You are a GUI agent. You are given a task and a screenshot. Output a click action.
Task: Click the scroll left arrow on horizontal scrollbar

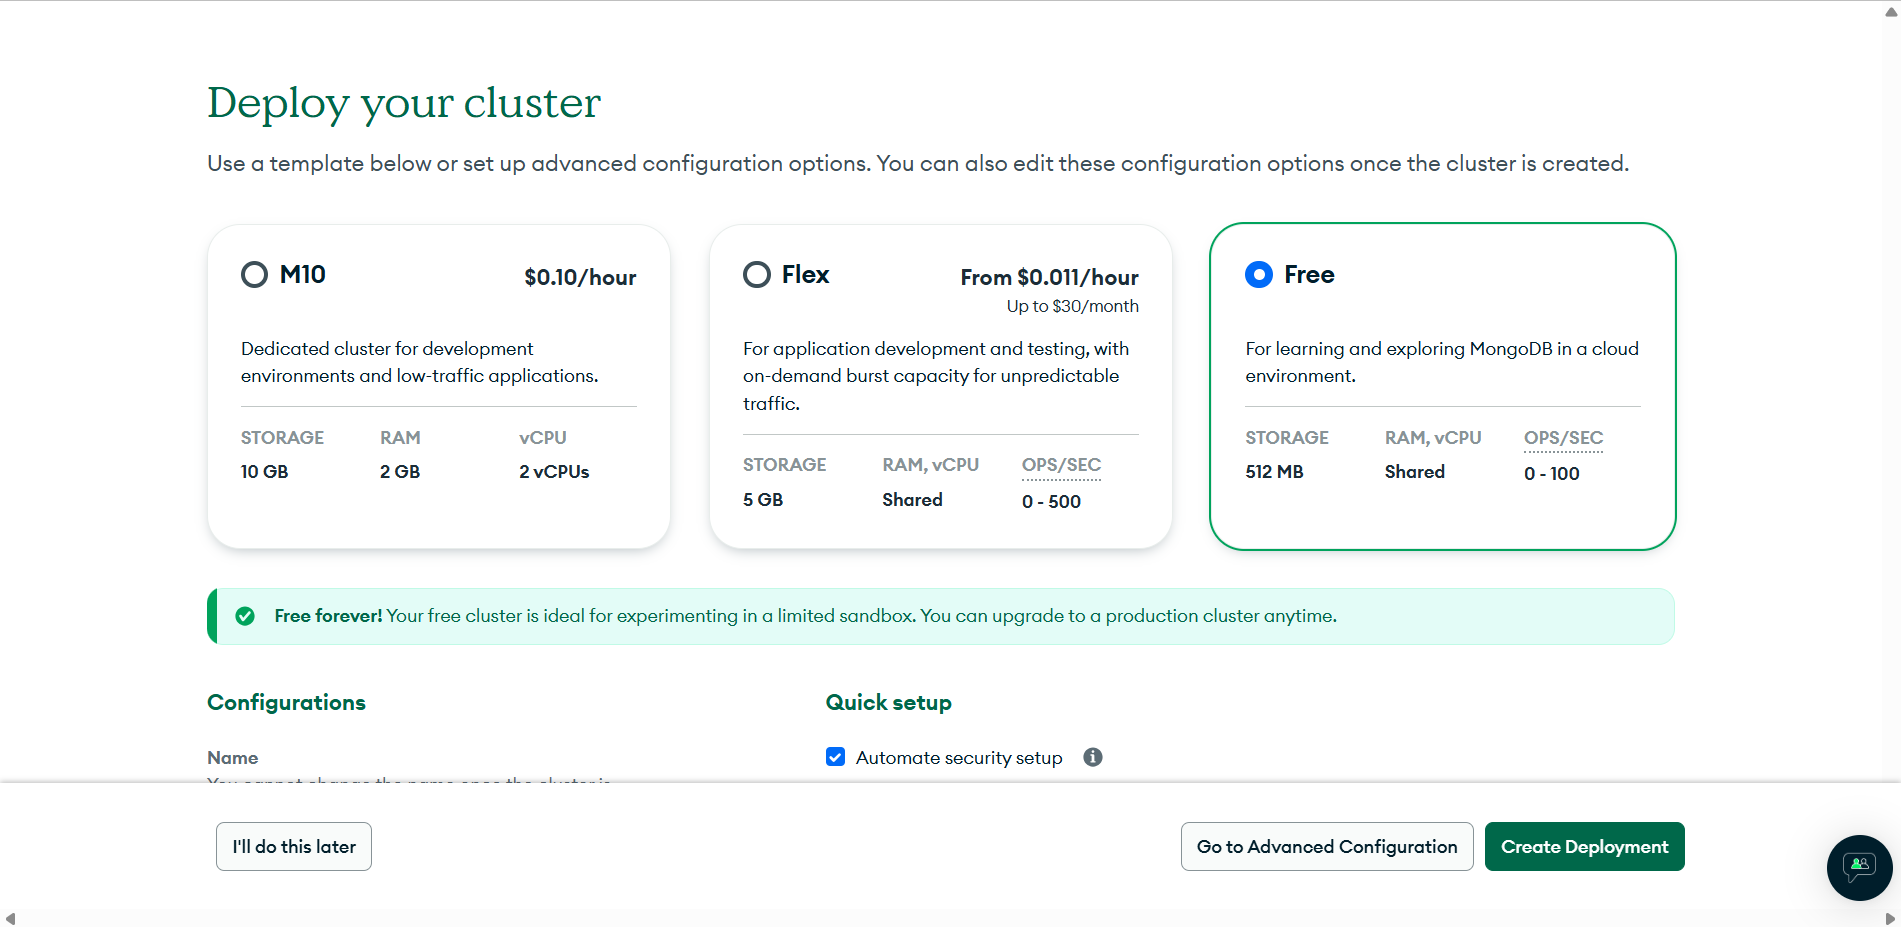pyautogui.click(x=10, y=918)
